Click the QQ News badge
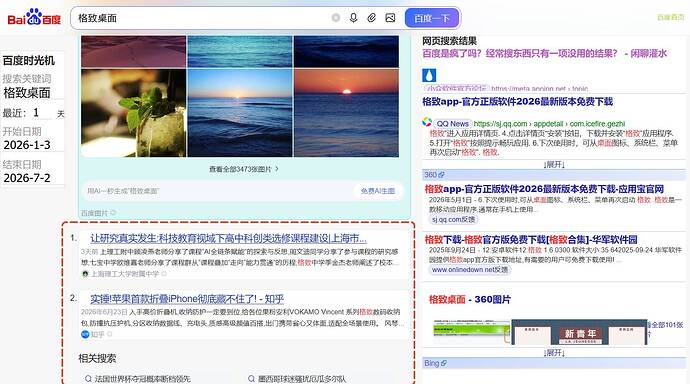 452,124
